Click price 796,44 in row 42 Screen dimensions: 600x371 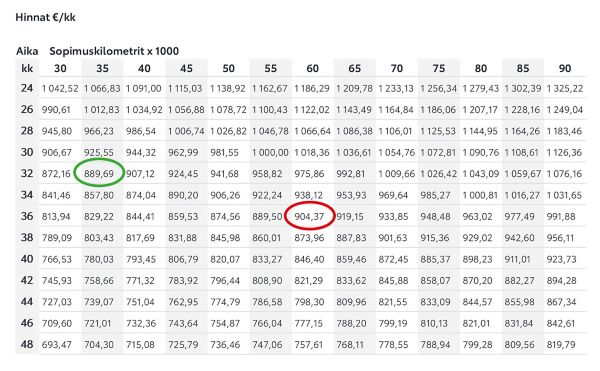pos(225,281)
